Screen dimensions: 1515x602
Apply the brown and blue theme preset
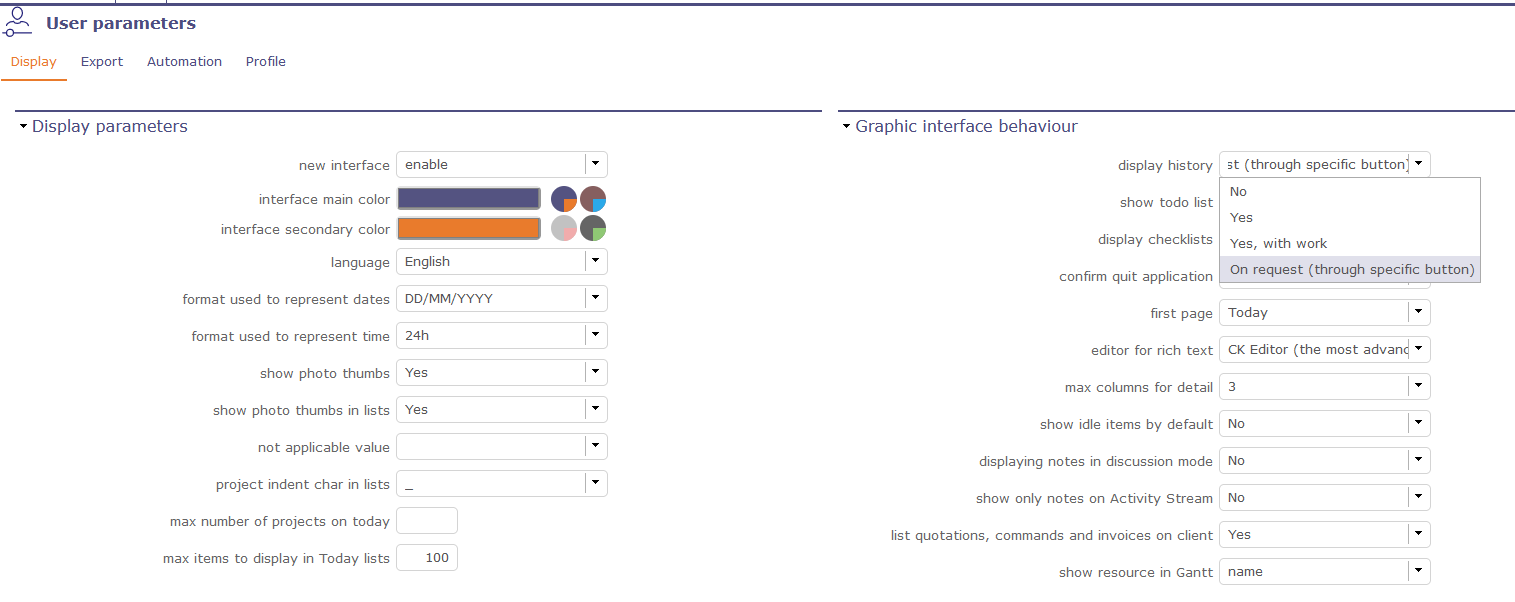[593, 198]
